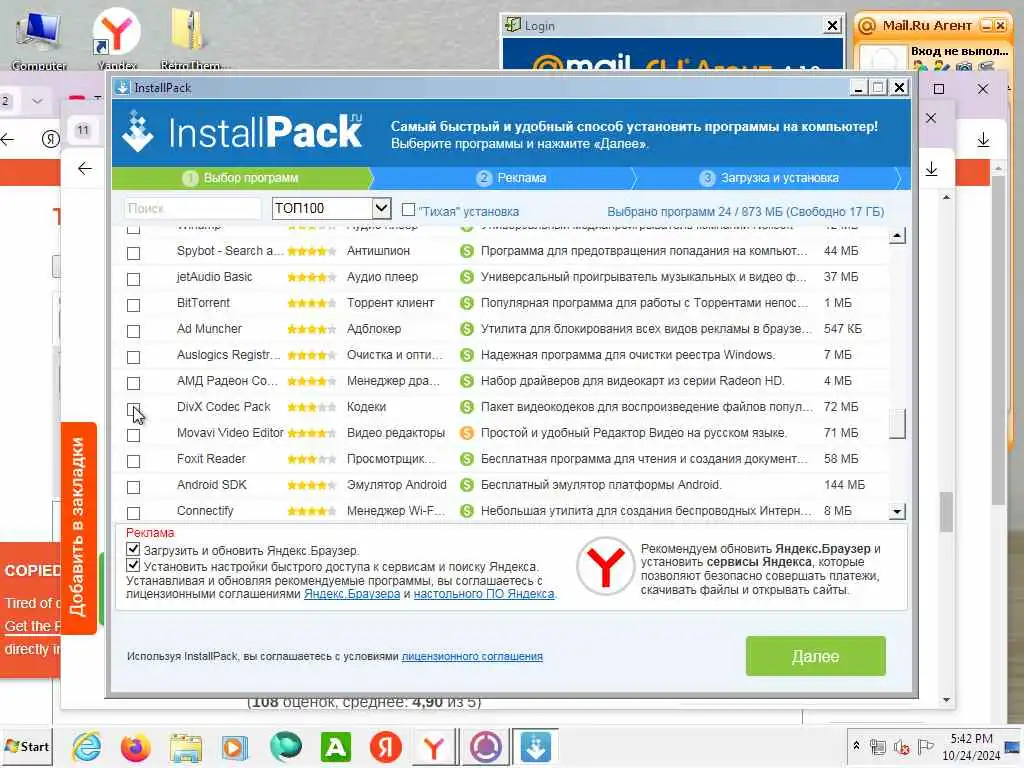Click the Spybot green license icon
The image size is (1024, 768).
click(x=466, y=251)
